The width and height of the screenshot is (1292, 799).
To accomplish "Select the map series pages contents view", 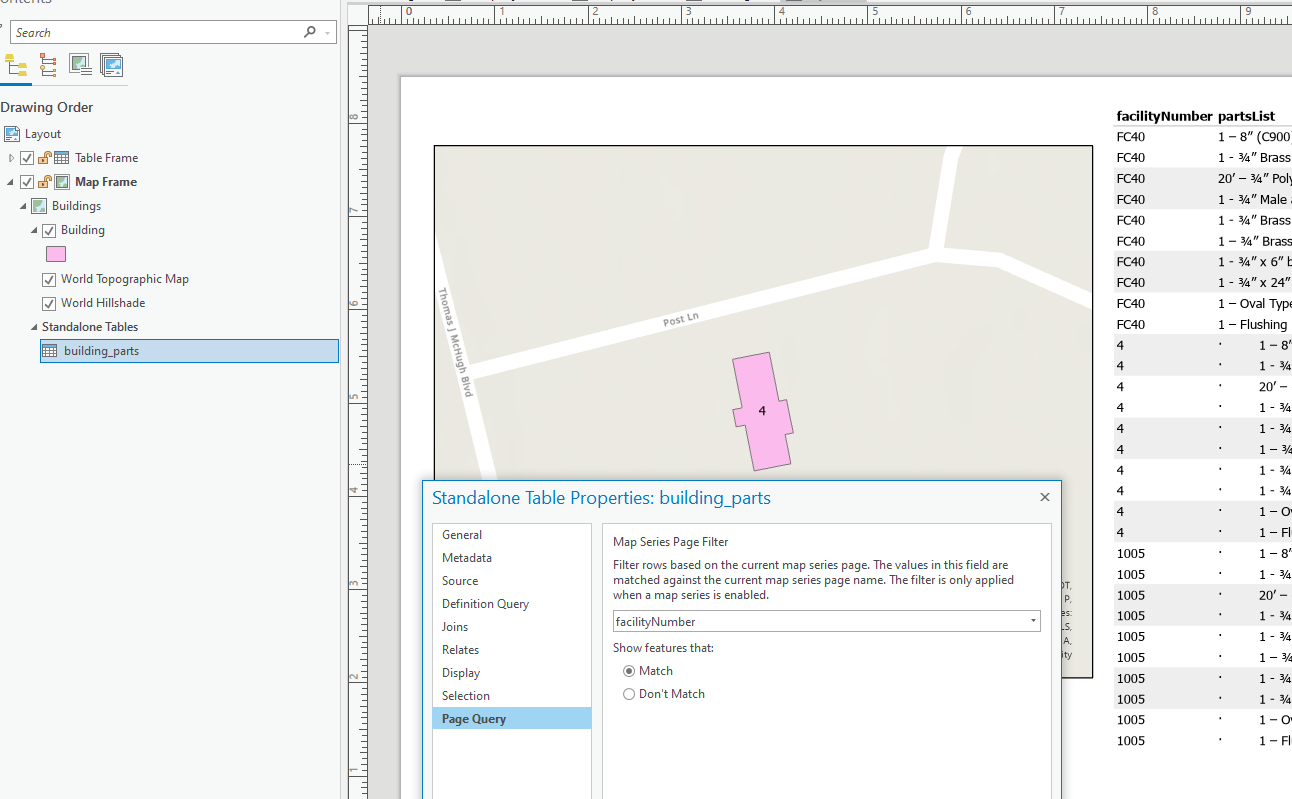I will pos(112,64).
